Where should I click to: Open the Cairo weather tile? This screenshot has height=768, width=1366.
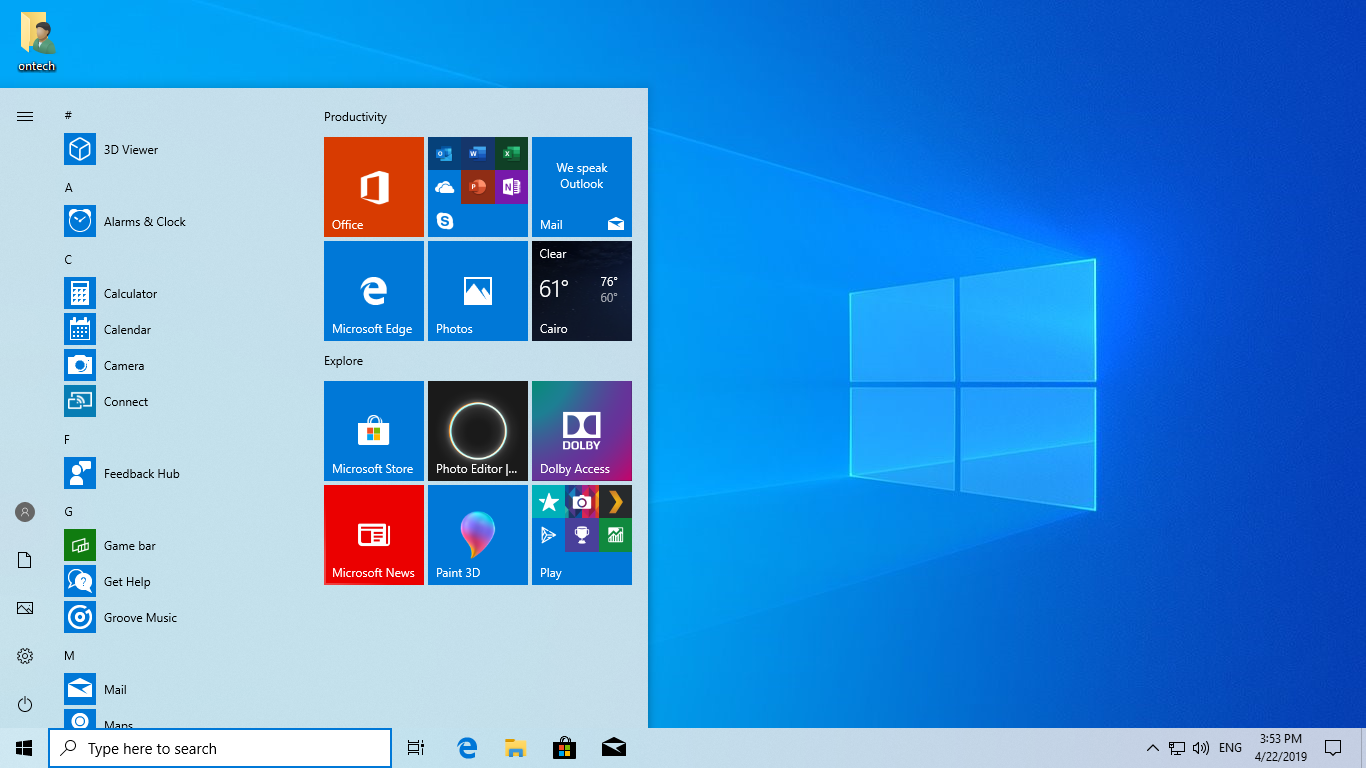582,291
